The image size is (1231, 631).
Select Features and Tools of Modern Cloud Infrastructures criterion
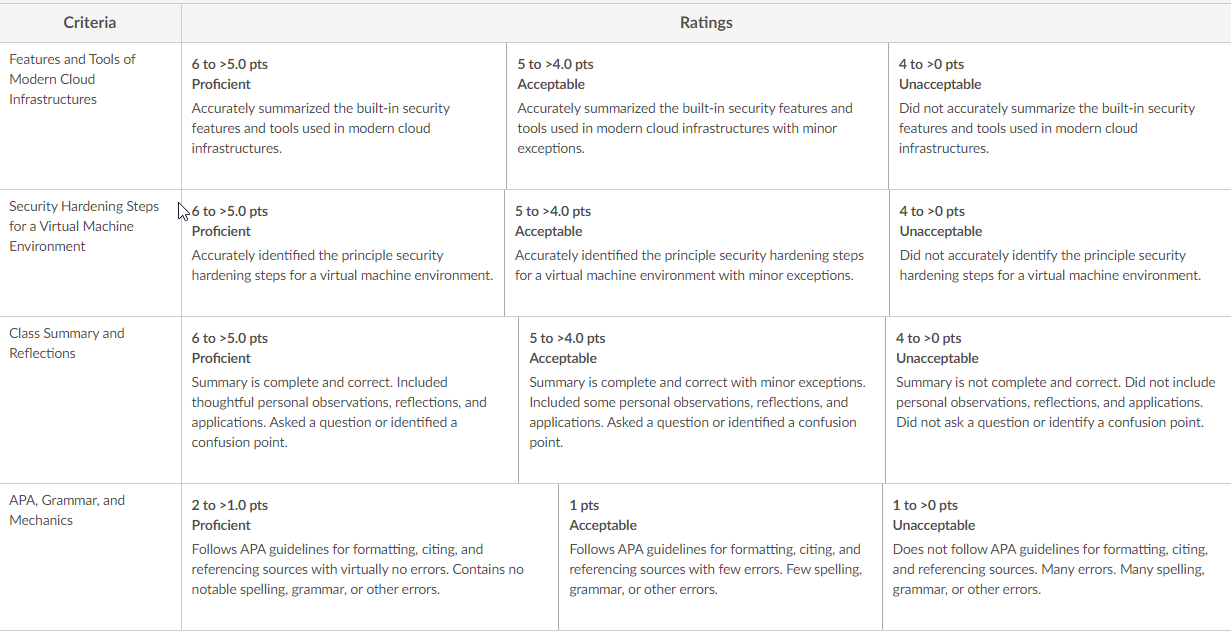pos(90,115)
